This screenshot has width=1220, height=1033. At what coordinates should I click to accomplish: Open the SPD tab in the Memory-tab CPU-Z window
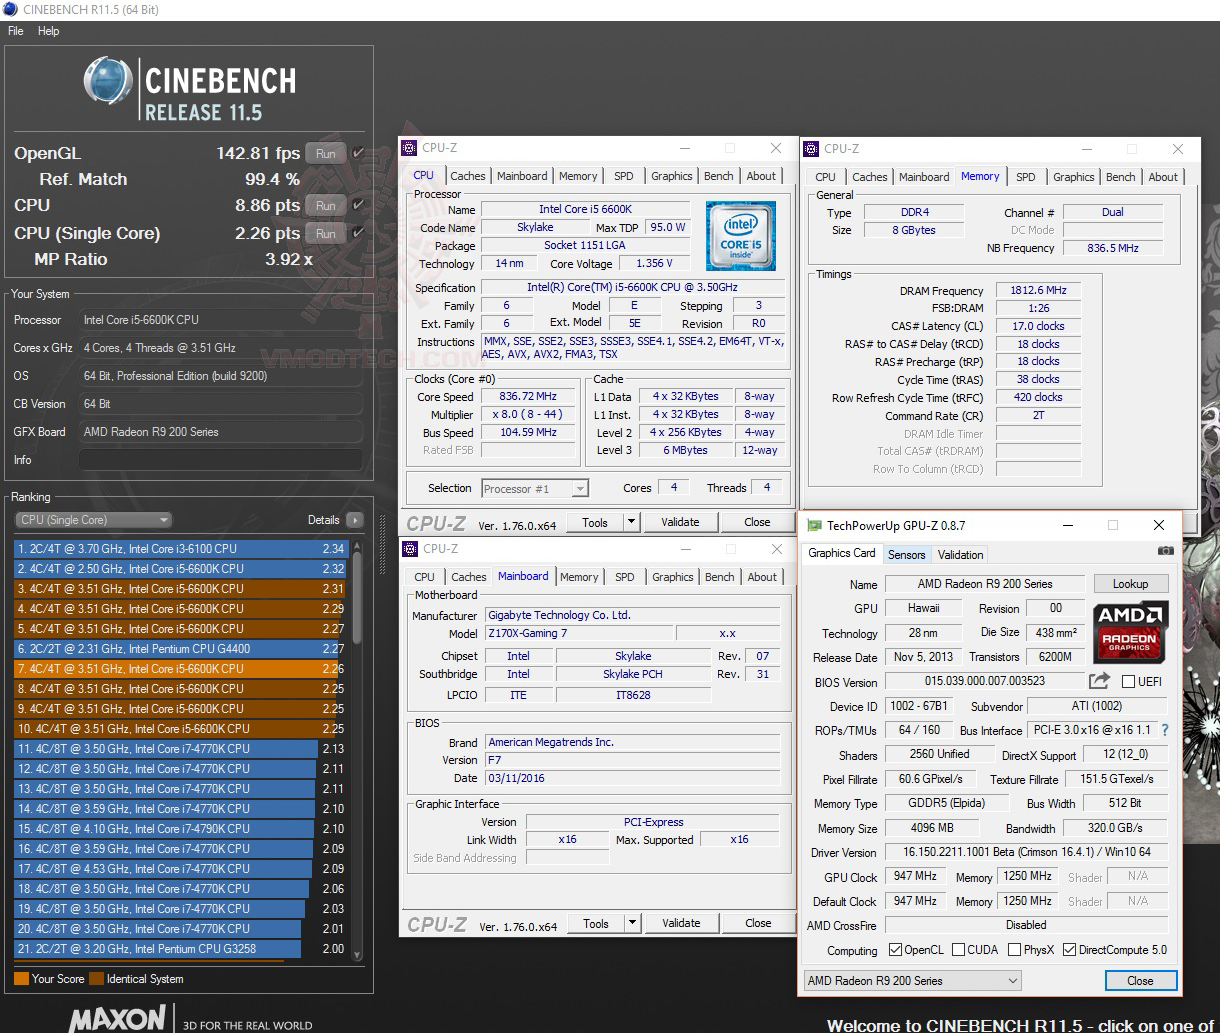pyautogui.click(x=1026, y=177)
